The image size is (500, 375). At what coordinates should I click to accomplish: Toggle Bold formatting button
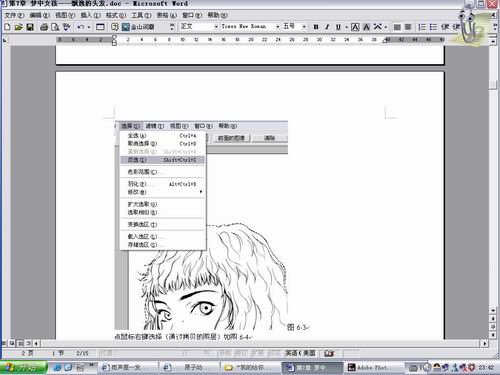pyautogui.click(x=316, y=27)
